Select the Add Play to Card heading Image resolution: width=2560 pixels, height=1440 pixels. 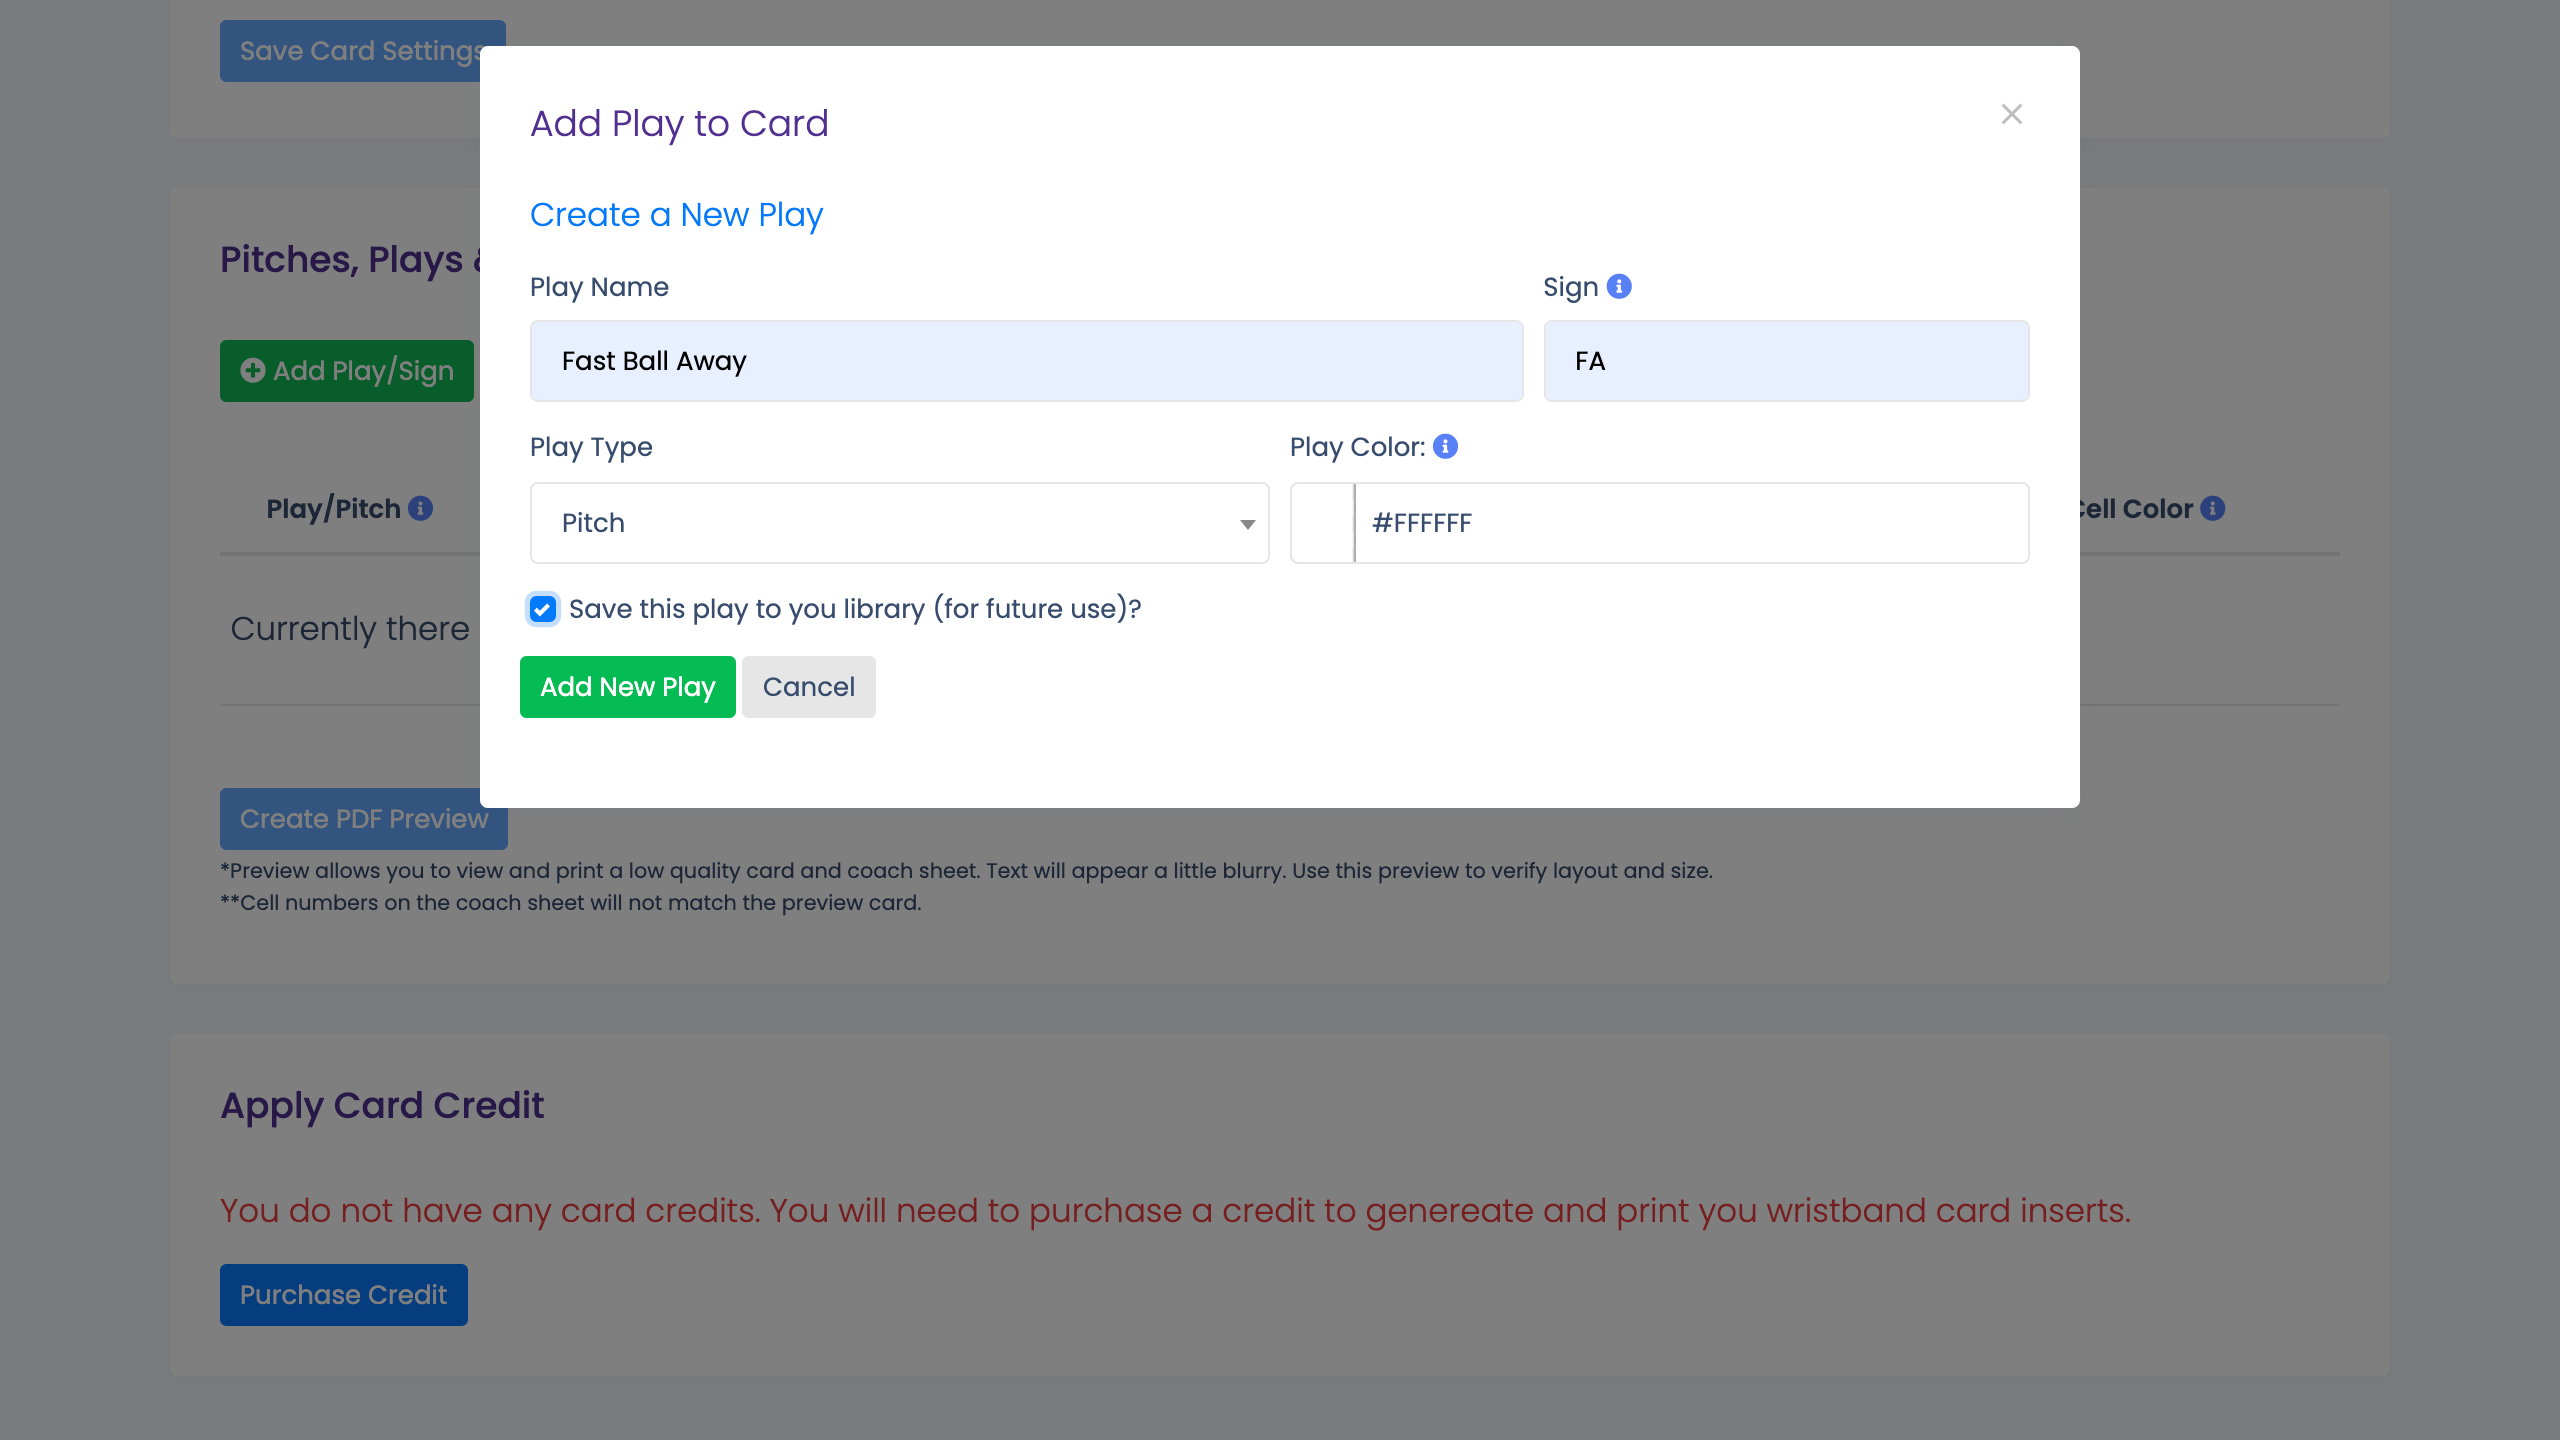point(679,122)
